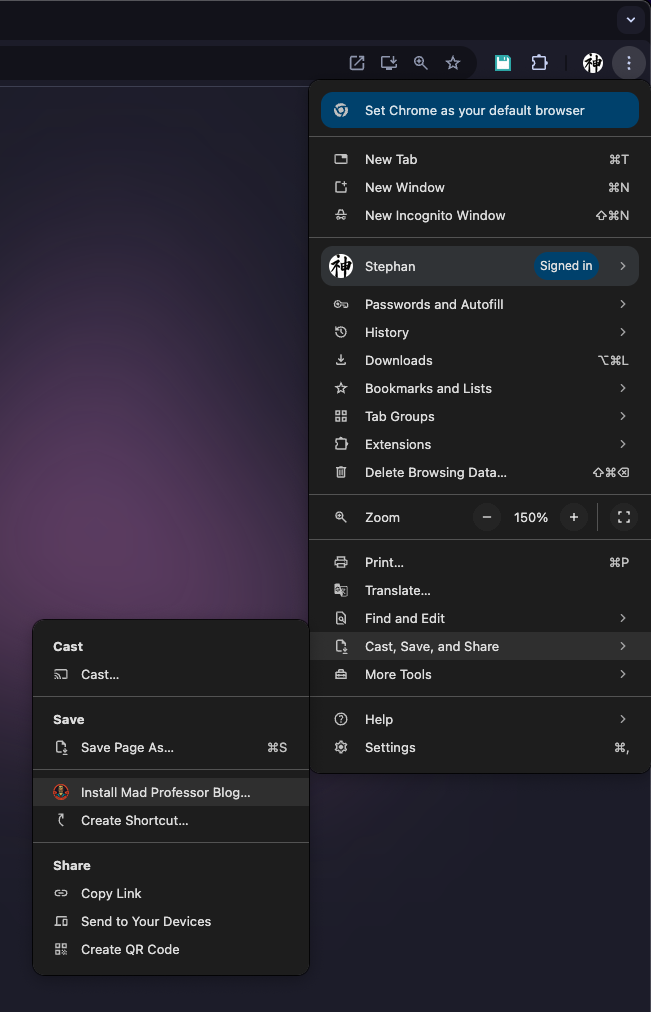This screenshot has width=651, height=1012.
Task: Open the teal floppy disk extension
Action: tap(503, 63)
